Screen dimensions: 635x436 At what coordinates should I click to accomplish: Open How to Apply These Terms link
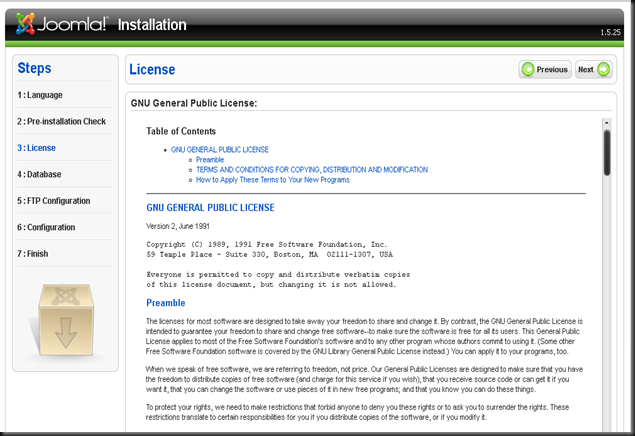tap(273, 180)
